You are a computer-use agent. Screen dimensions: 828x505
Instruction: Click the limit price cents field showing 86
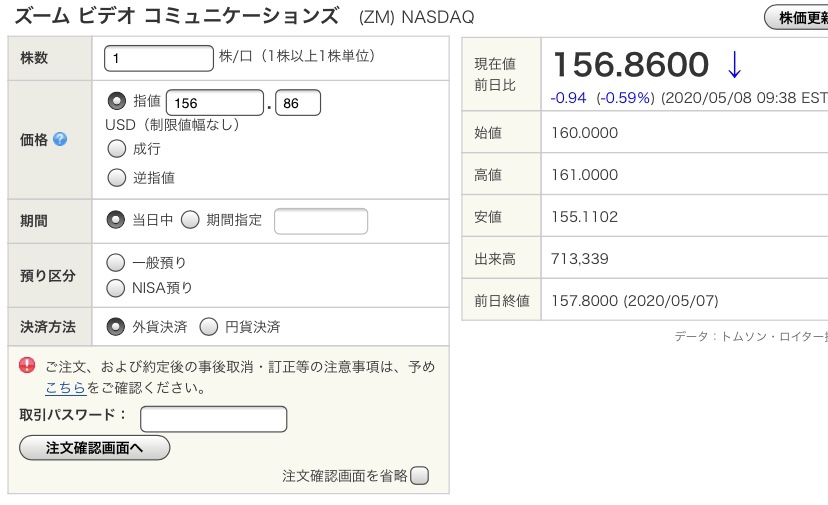pos(298,102)
